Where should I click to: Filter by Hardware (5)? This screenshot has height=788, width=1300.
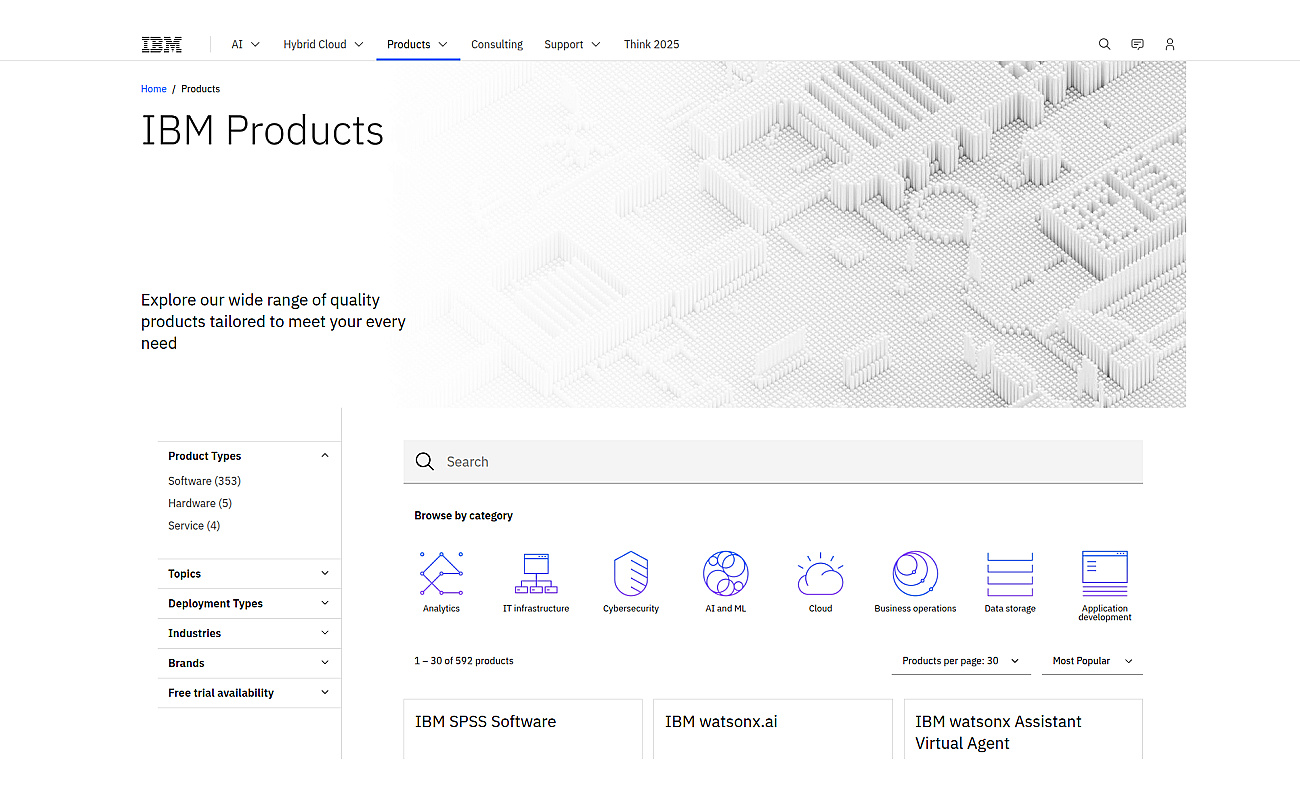point(200,503)
